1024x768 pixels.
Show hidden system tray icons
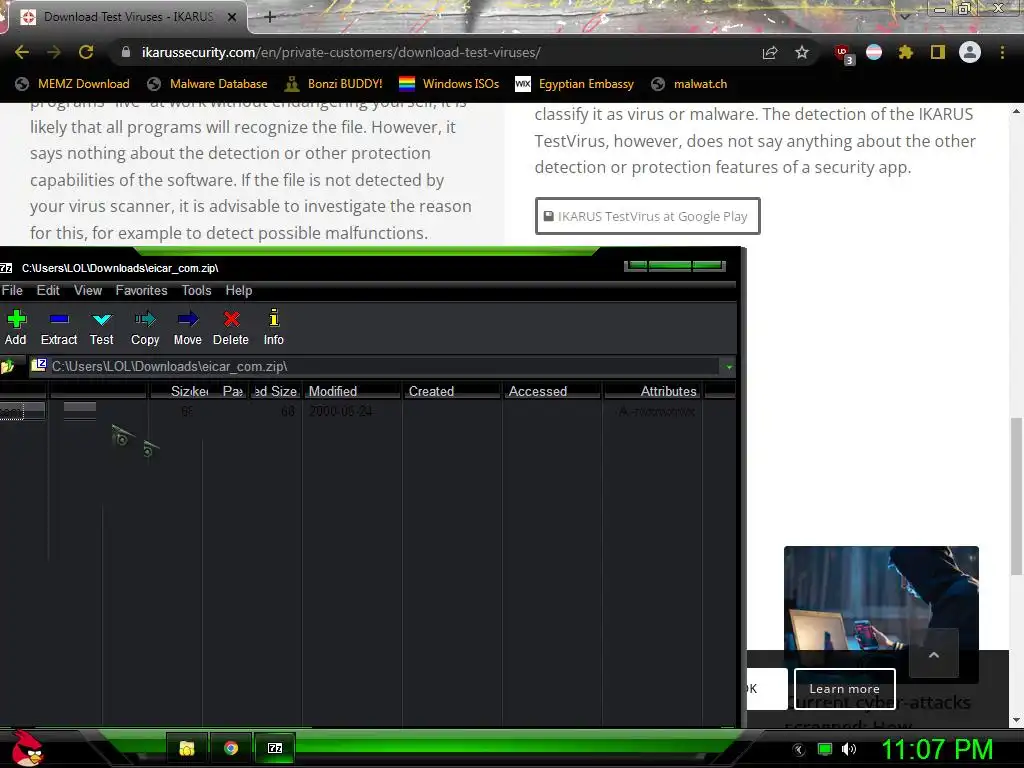[x=799, y=750]
